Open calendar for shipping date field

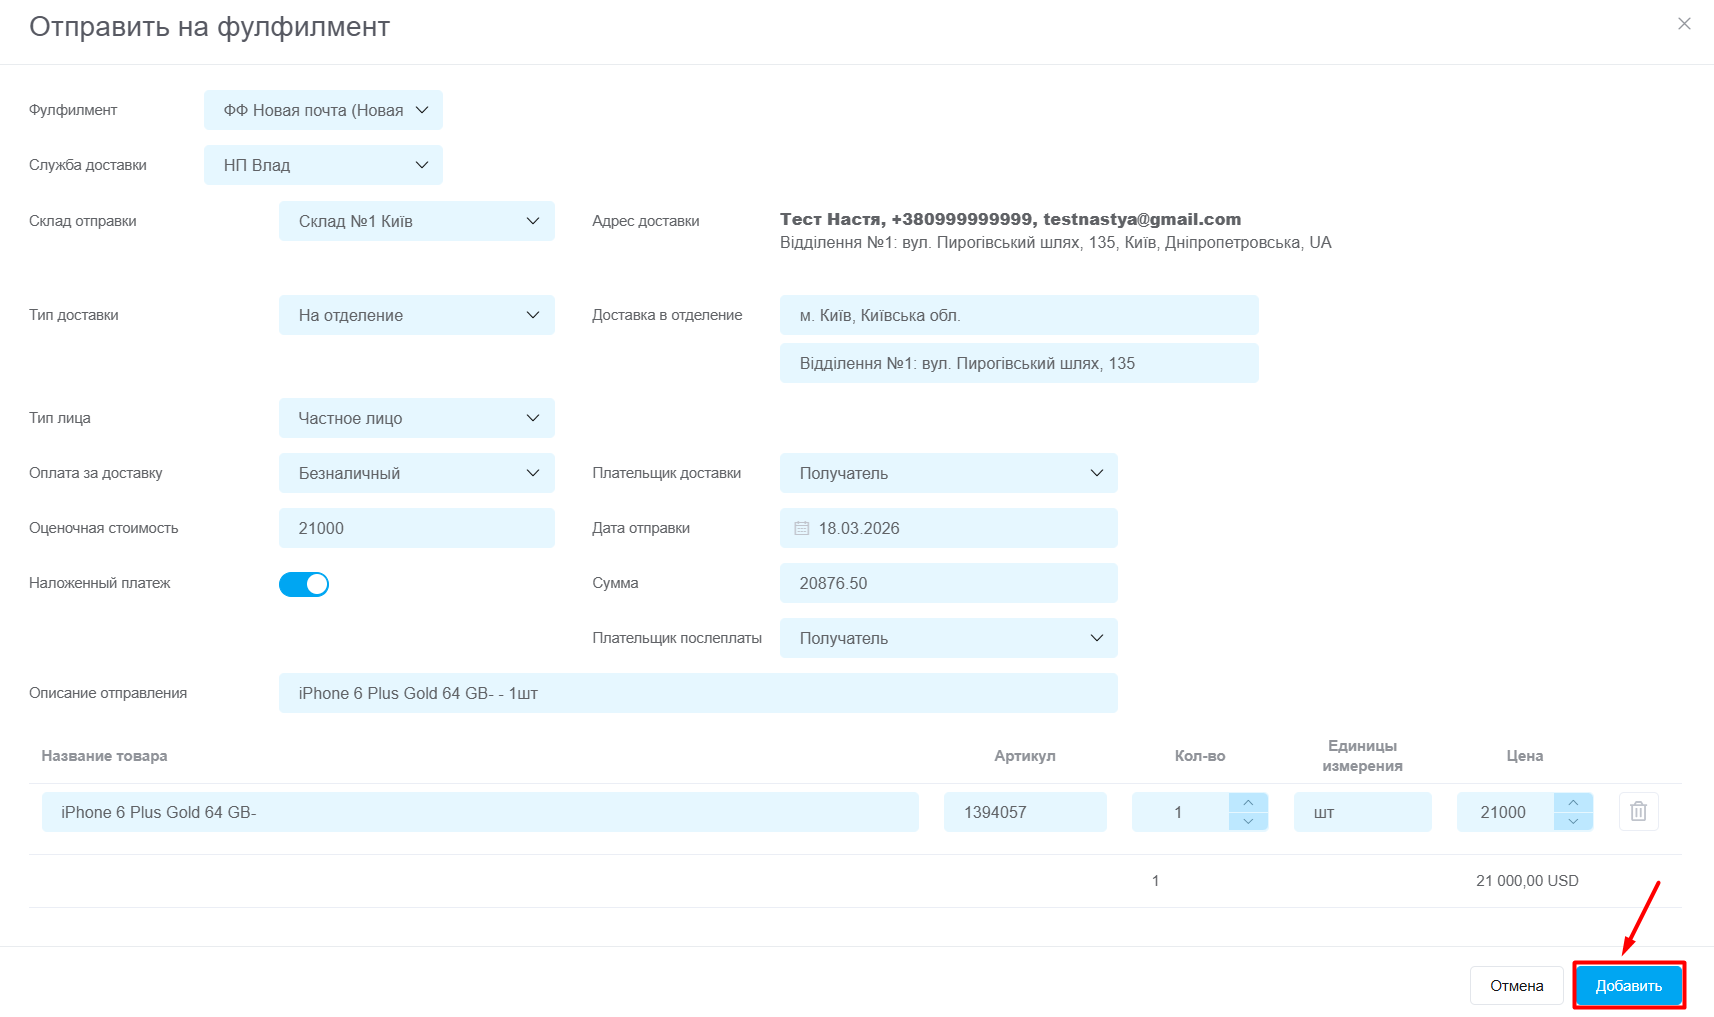[x=802, y=528]
